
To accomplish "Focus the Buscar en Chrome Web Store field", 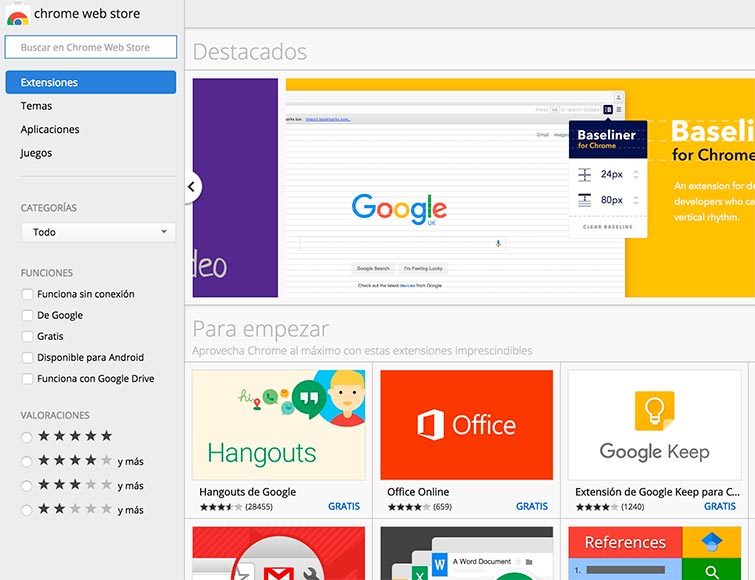I will [91, 47].
